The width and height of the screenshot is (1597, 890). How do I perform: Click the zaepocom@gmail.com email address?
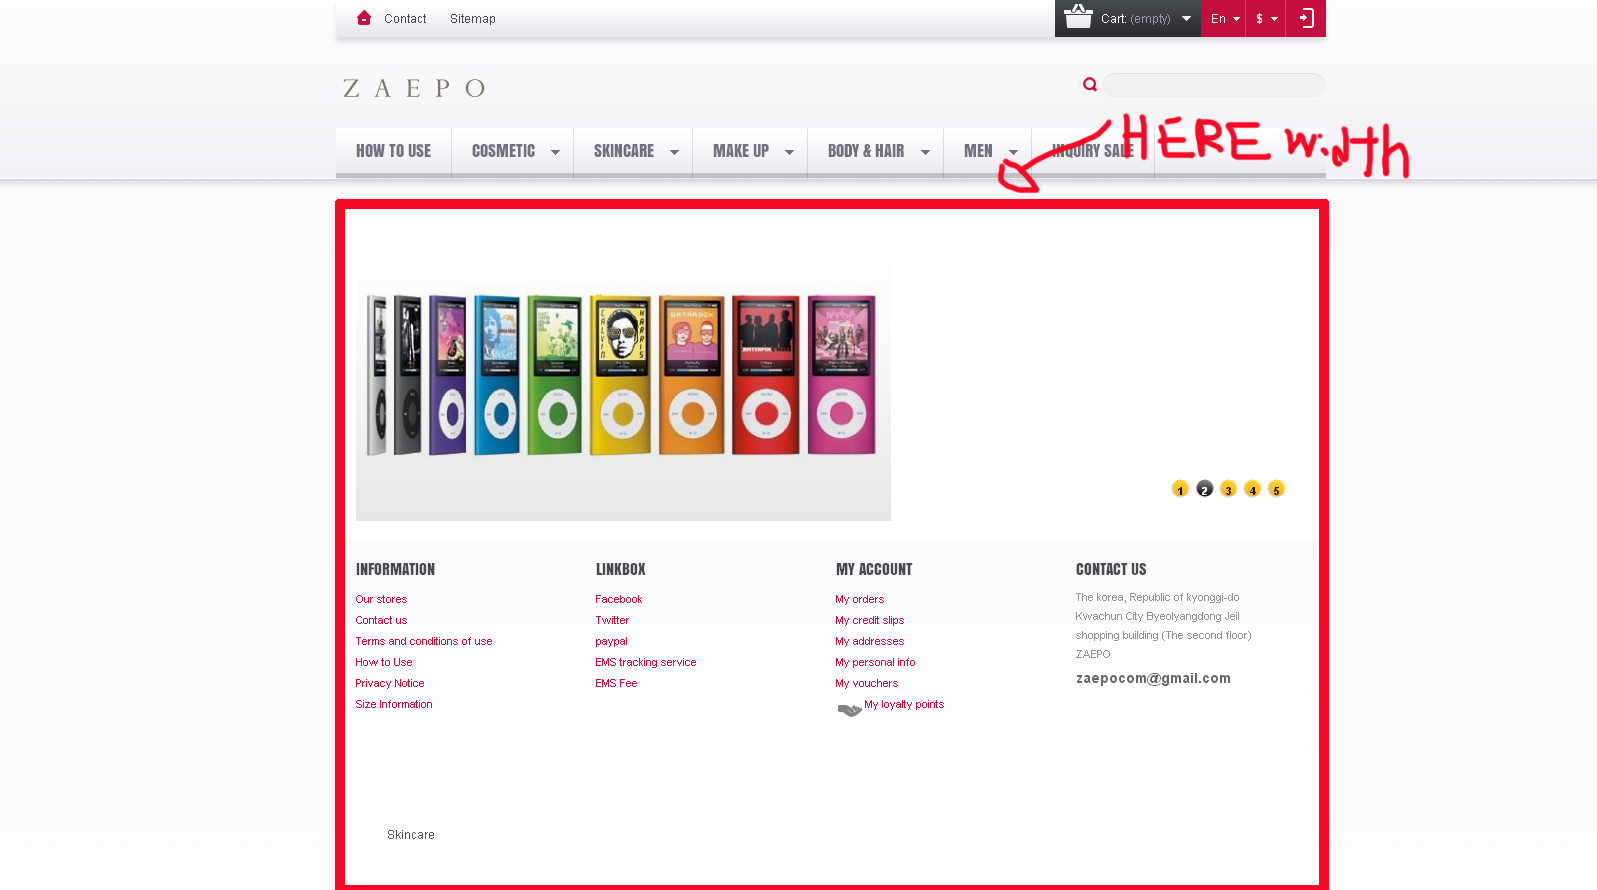1153,678
